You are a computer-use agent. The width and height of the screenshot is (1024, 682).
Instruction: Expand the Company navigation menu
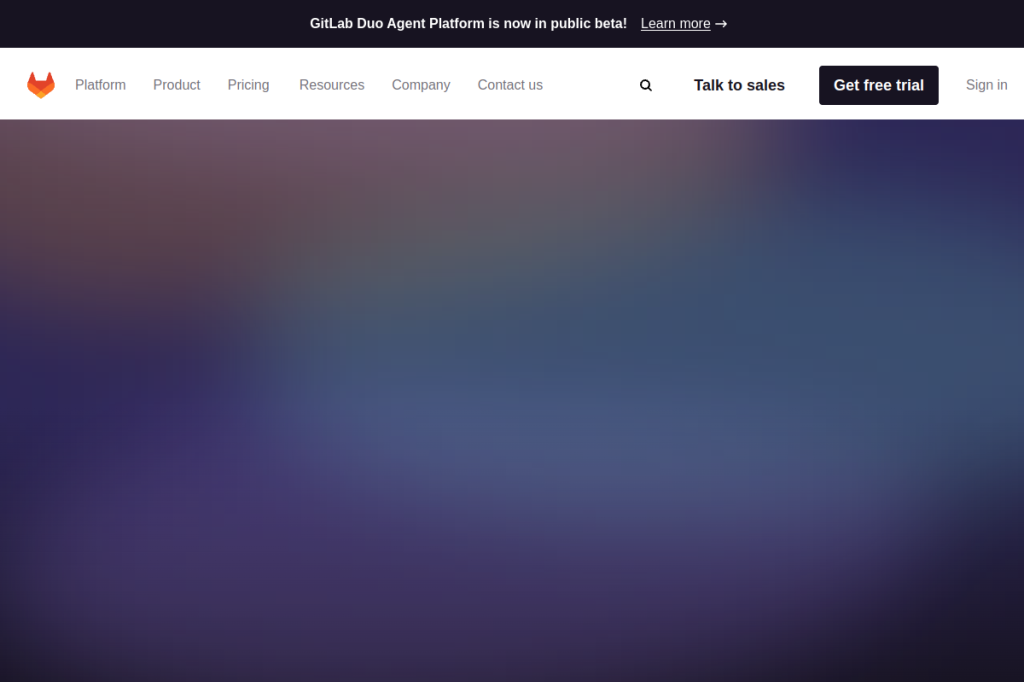(421, 85)
